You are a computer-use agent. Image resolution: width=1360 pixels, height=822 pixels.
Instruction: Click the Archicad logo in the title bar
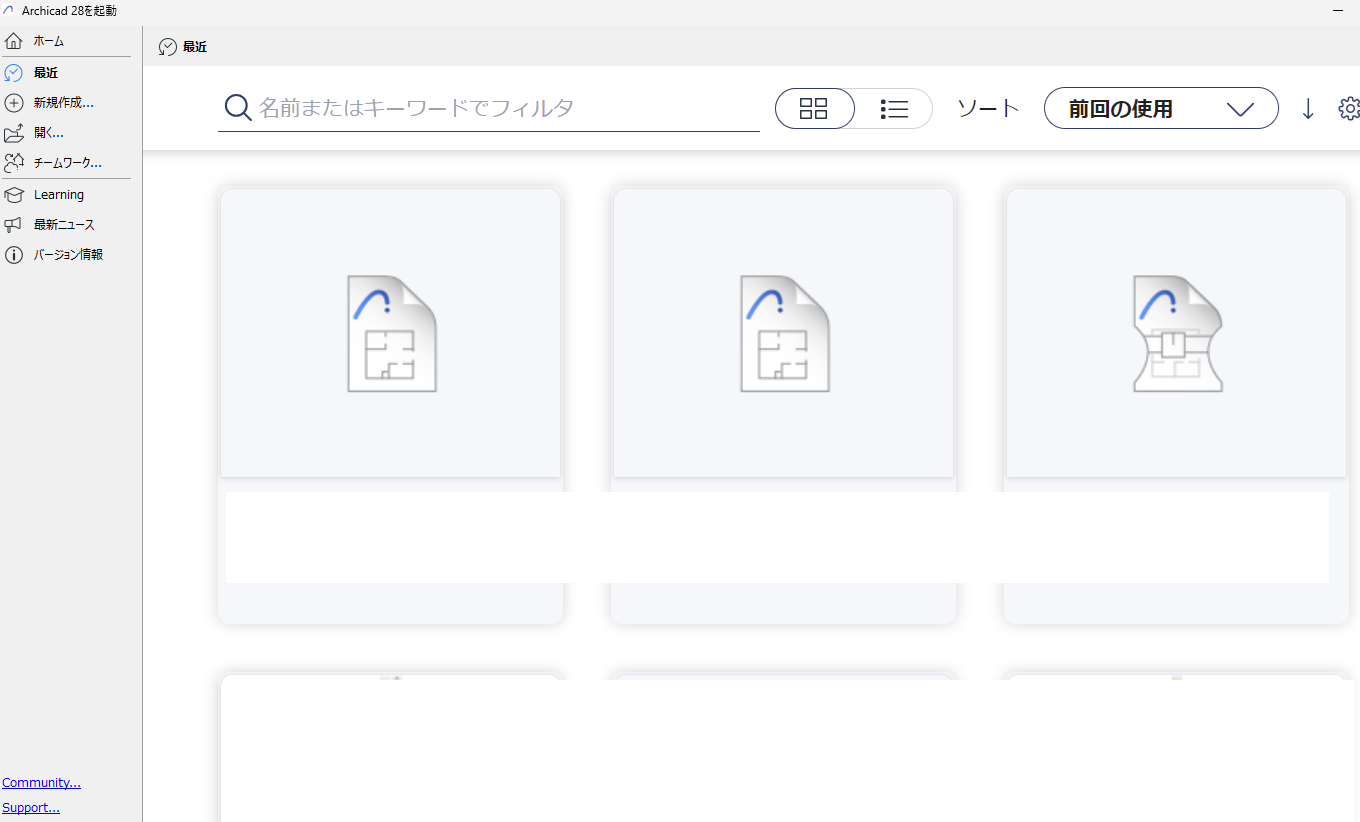point(9,11)
